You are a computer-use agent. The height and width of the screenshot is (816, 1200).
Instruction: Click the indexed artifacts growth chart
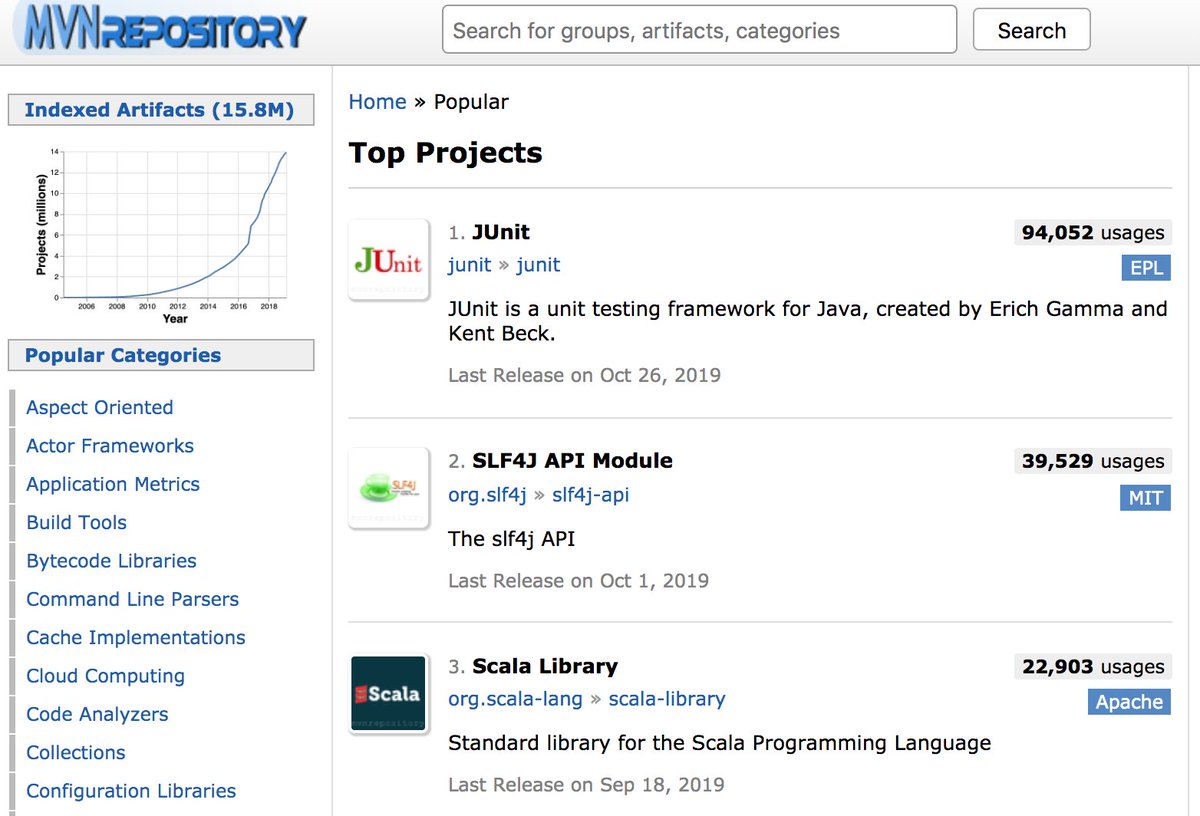[x=161, y=234]
